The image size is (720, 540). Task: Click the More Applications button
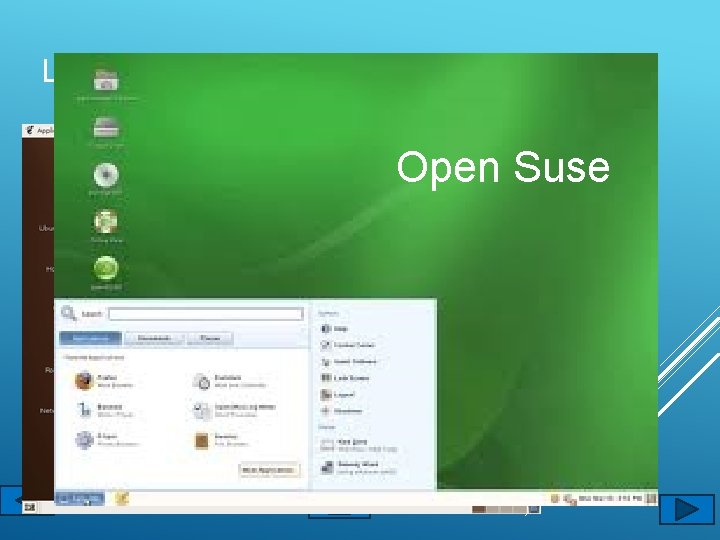coord(269,470)
